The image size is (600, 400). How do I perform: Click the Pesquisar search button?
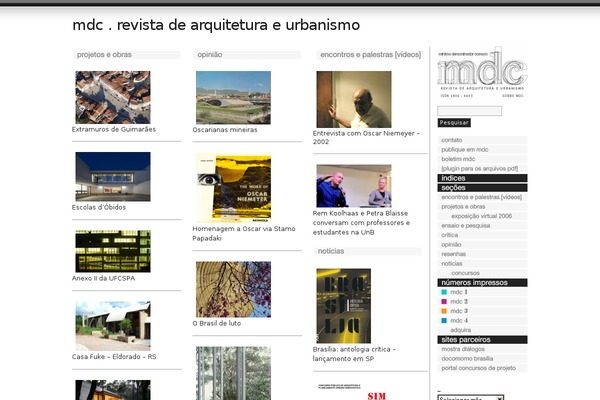click(454, 122)
